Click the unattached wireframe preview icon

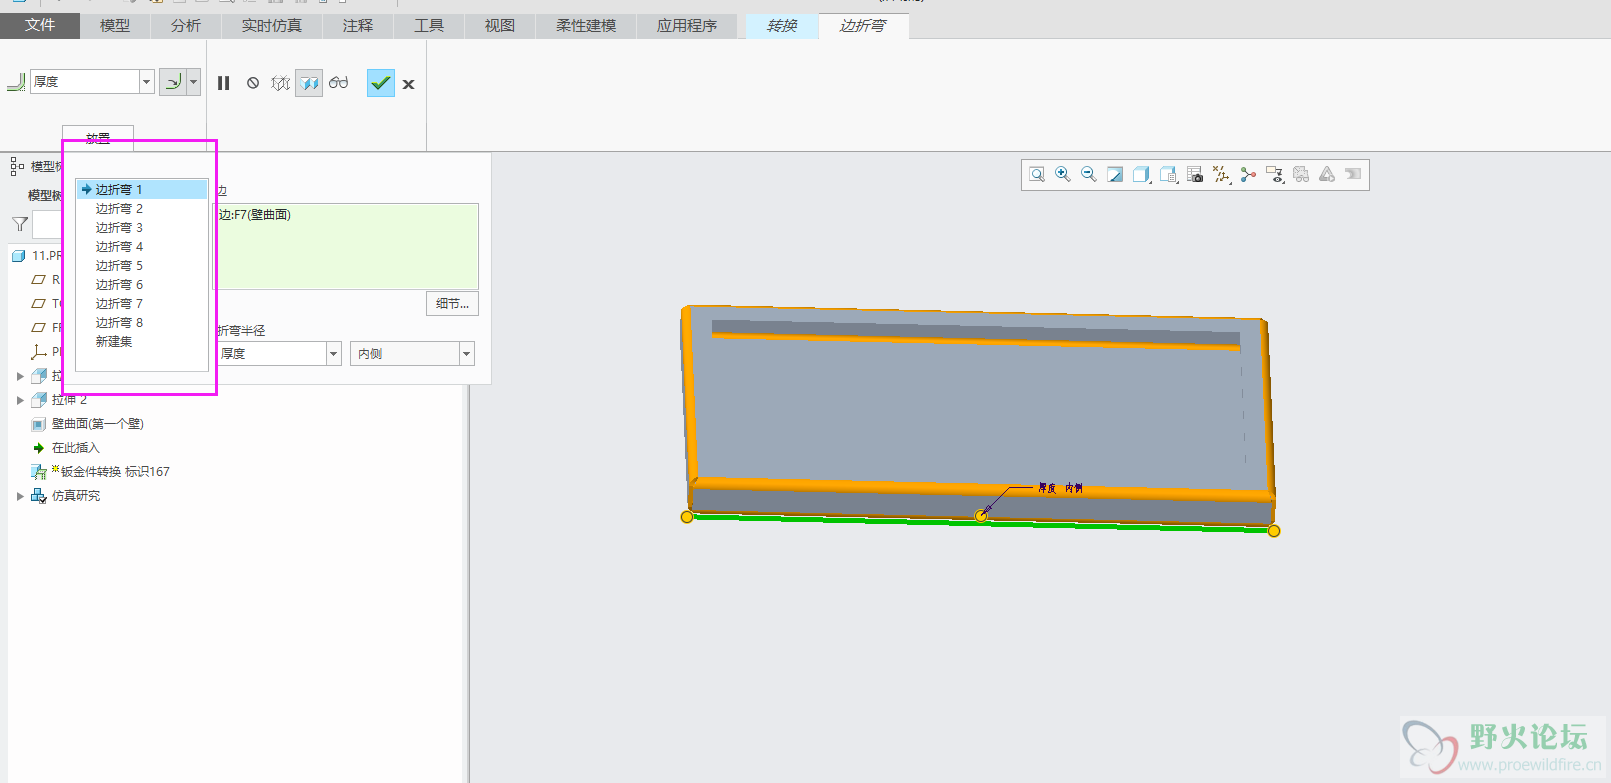pos(281,83)
